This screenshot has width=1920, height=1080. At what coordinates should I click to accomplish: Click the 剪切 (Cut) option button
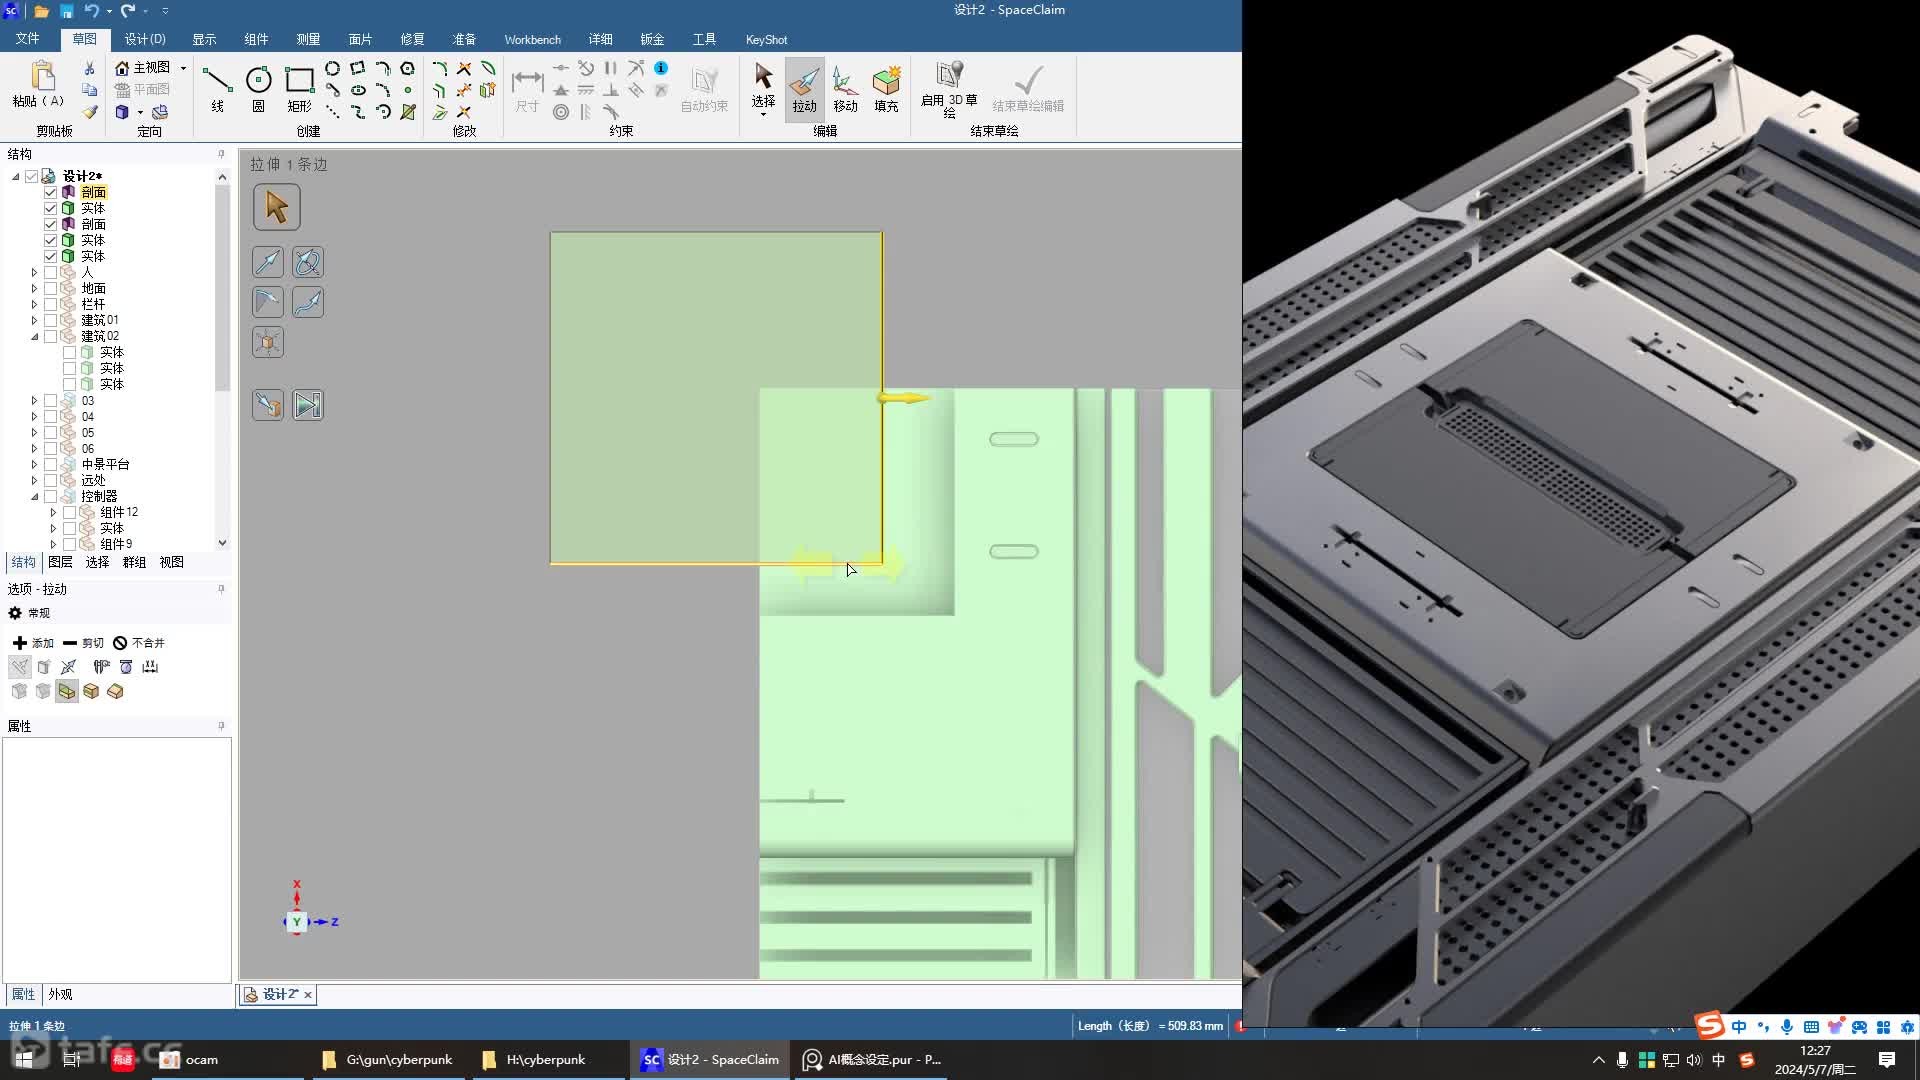coord(83,643)
